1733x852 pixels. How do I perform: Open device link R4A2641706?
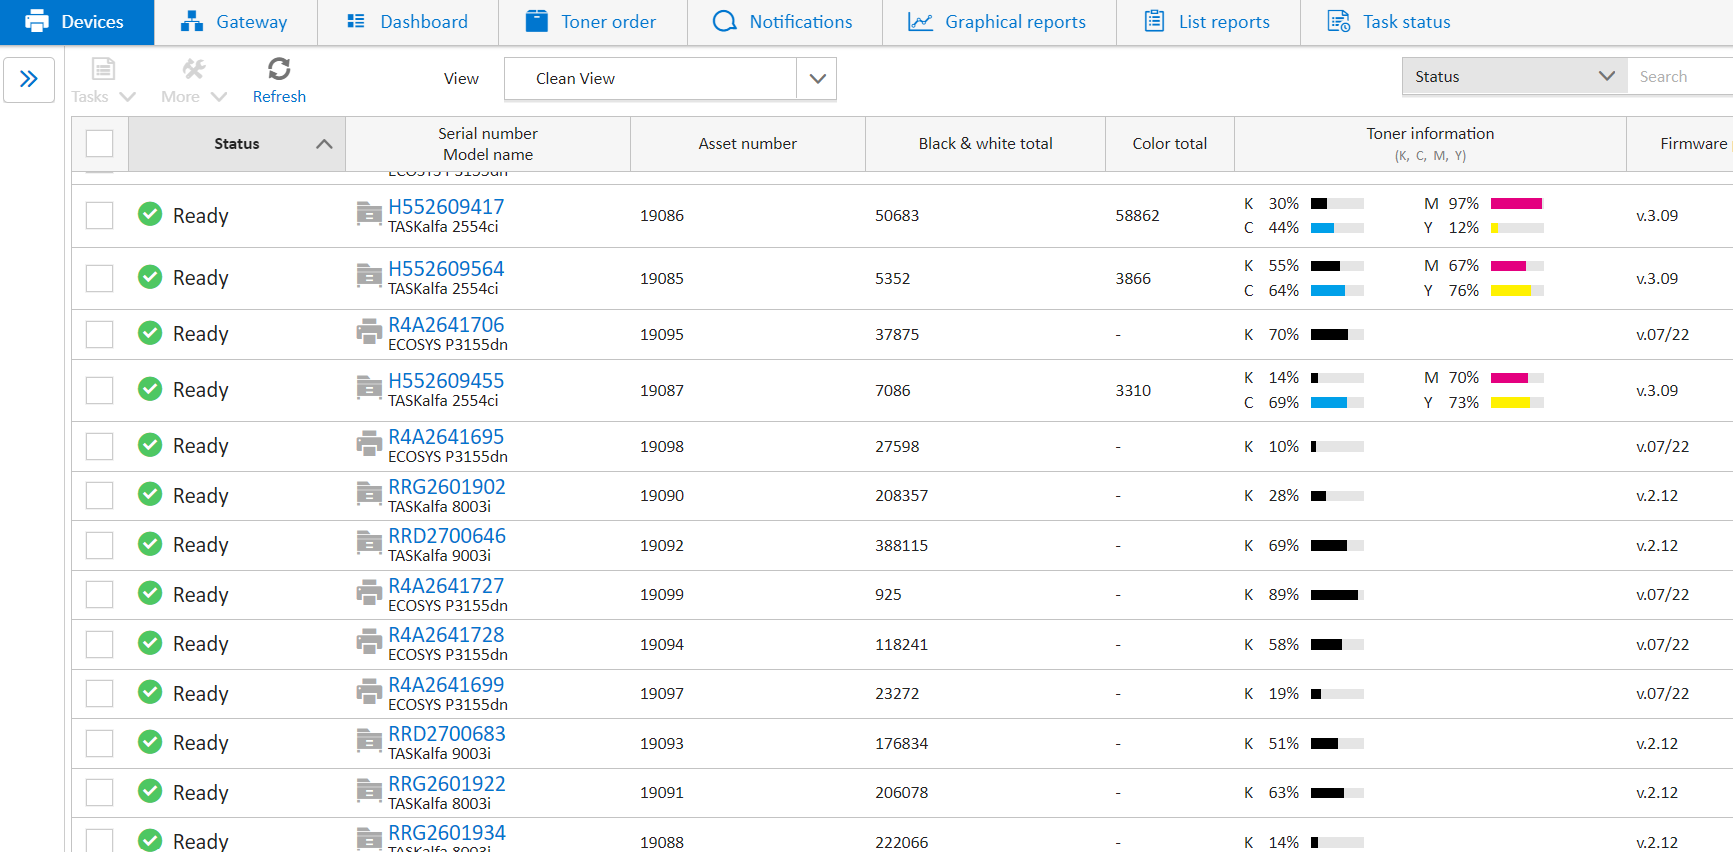click(446, 324)
